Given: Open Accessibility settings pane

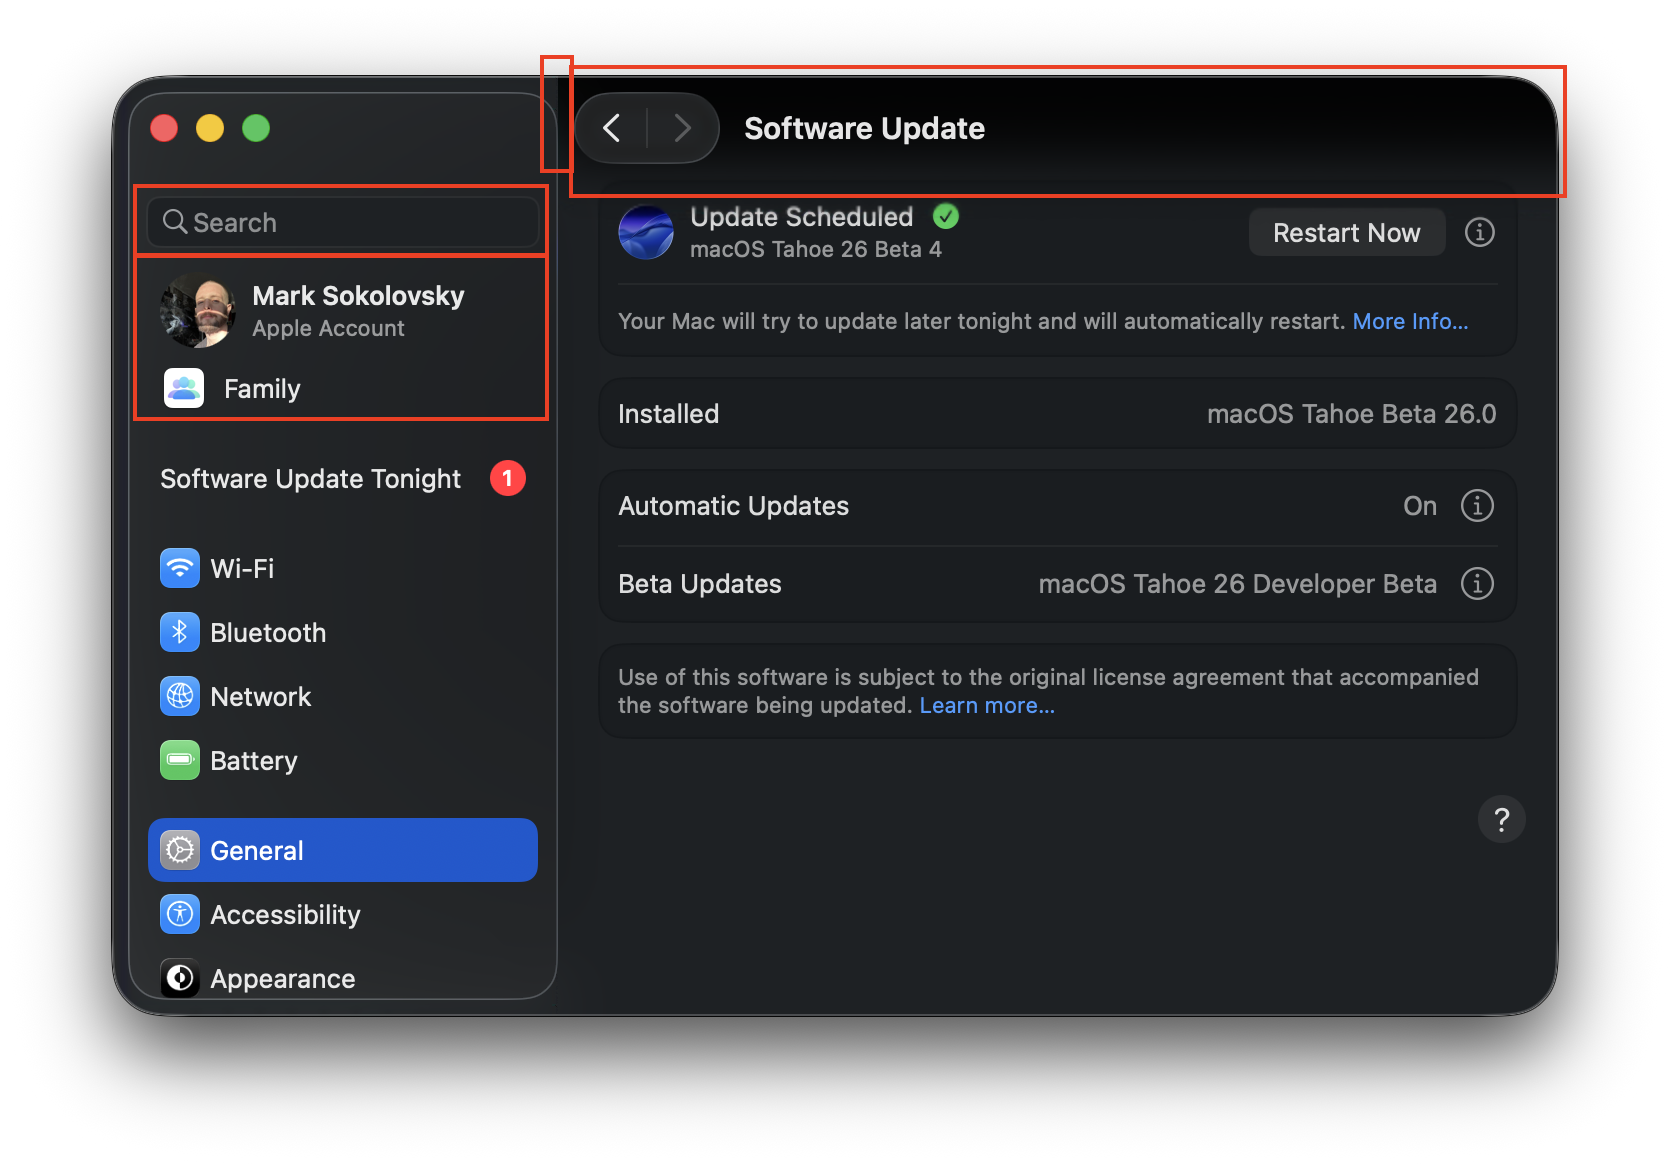Looking at the screenshot, I should (284, 915).
